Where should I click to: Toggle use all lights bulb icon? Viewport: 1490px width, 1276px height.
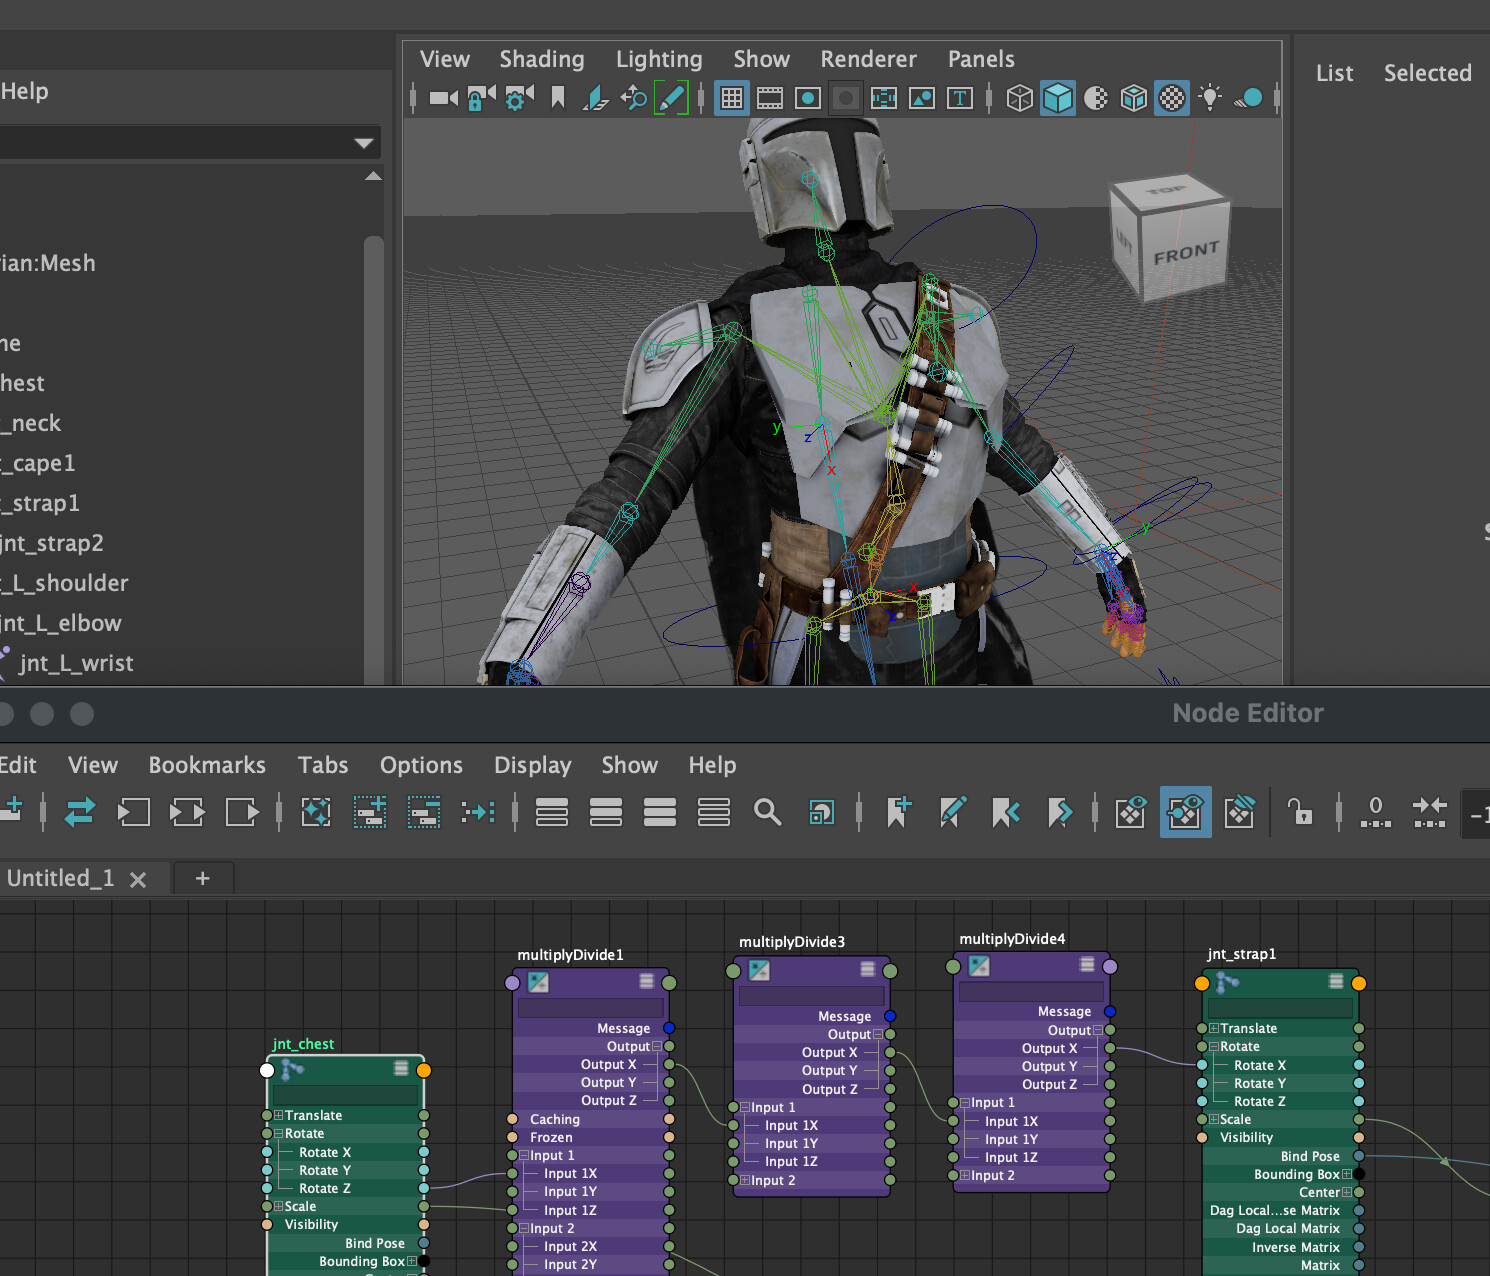pos(1210,98)
